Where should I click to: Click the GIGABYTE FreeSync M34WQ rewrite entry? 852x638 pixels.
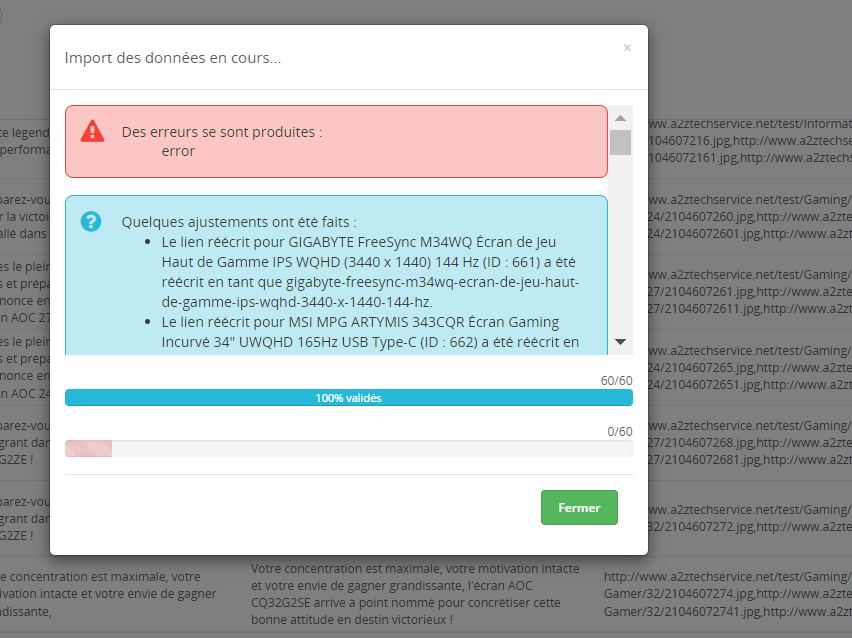pos(369,272)
